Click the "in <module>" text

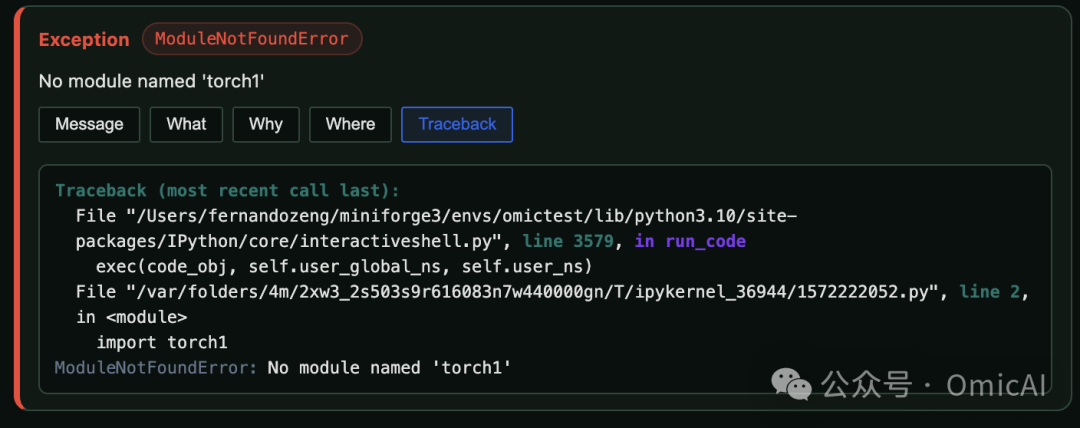click(x=132, y=317)
